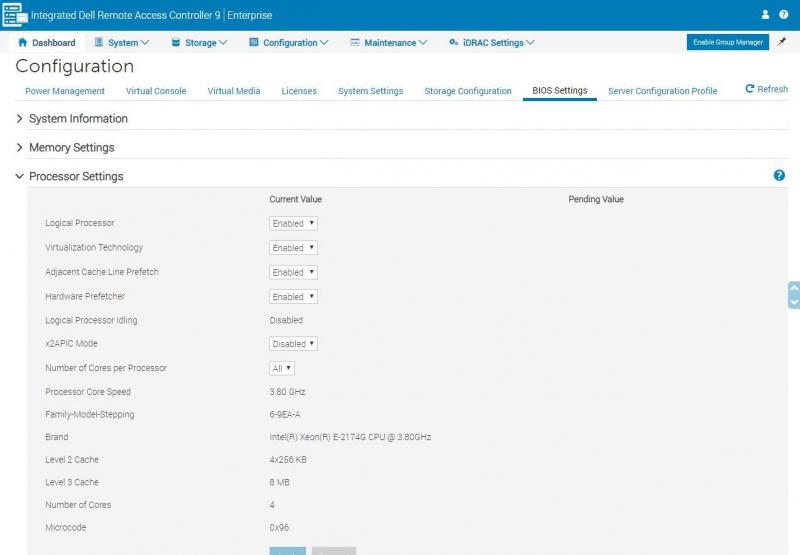Switch to Virtual Console tab
Image resolution: width=800 pixels, height=555 pixels.
[x=156, y=91]
